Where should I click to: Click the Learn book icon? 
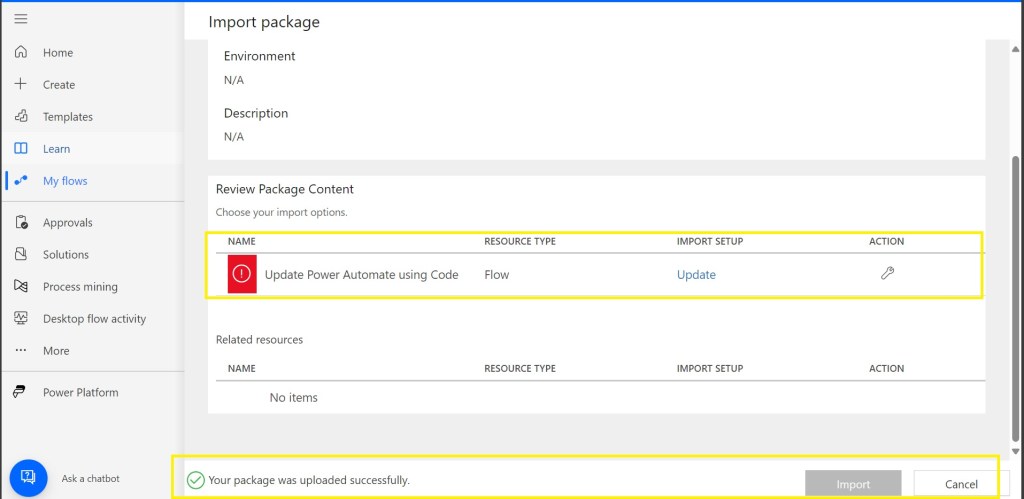tap(21, 148)
